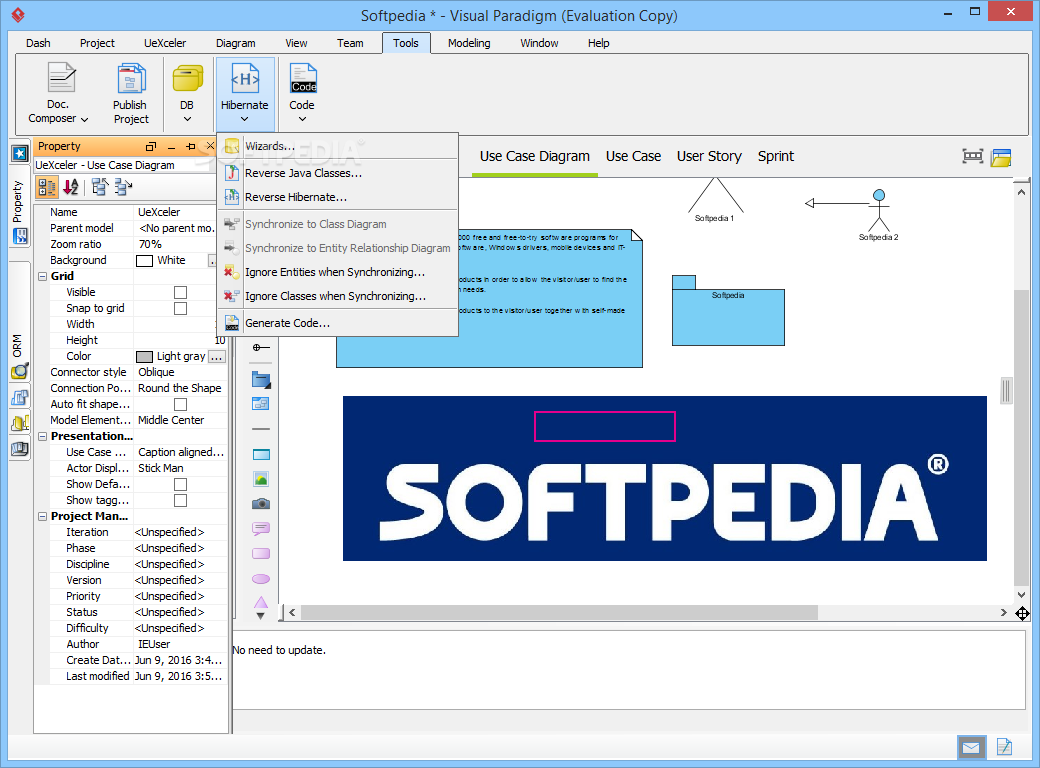This screenshot has height=768, width=1040.
Task: Click the pan diagram crosshair icon
Action: coord(1023,613)
